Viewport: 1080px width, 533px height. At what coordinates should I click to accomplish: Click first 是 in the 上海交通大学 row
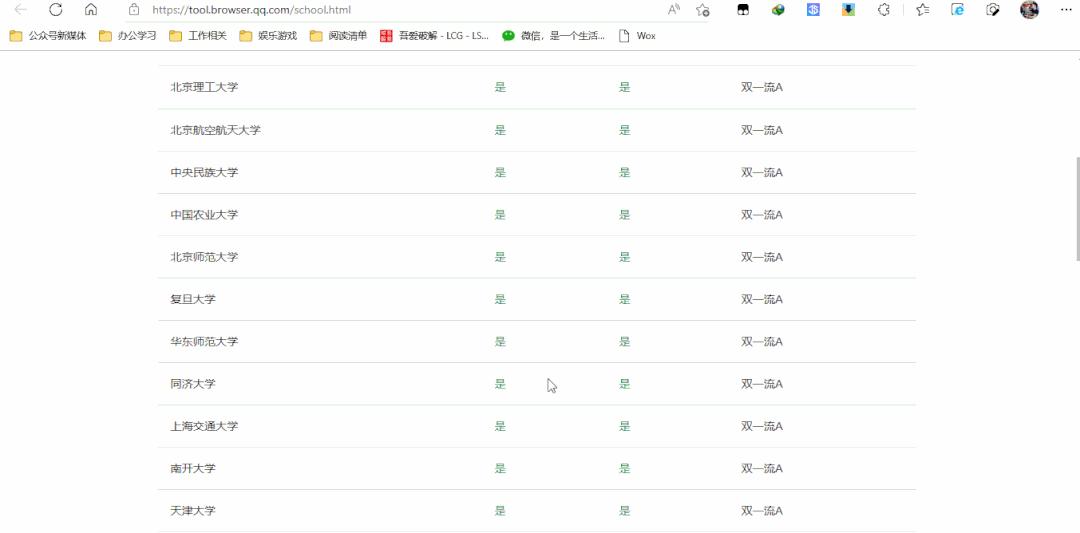[500, 426]
